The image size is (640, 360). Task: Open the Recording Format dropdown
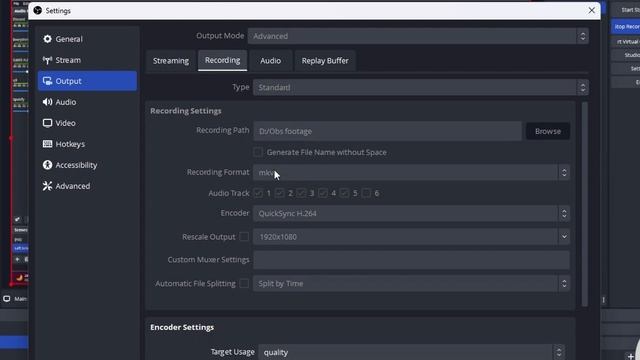click(411, 173)
